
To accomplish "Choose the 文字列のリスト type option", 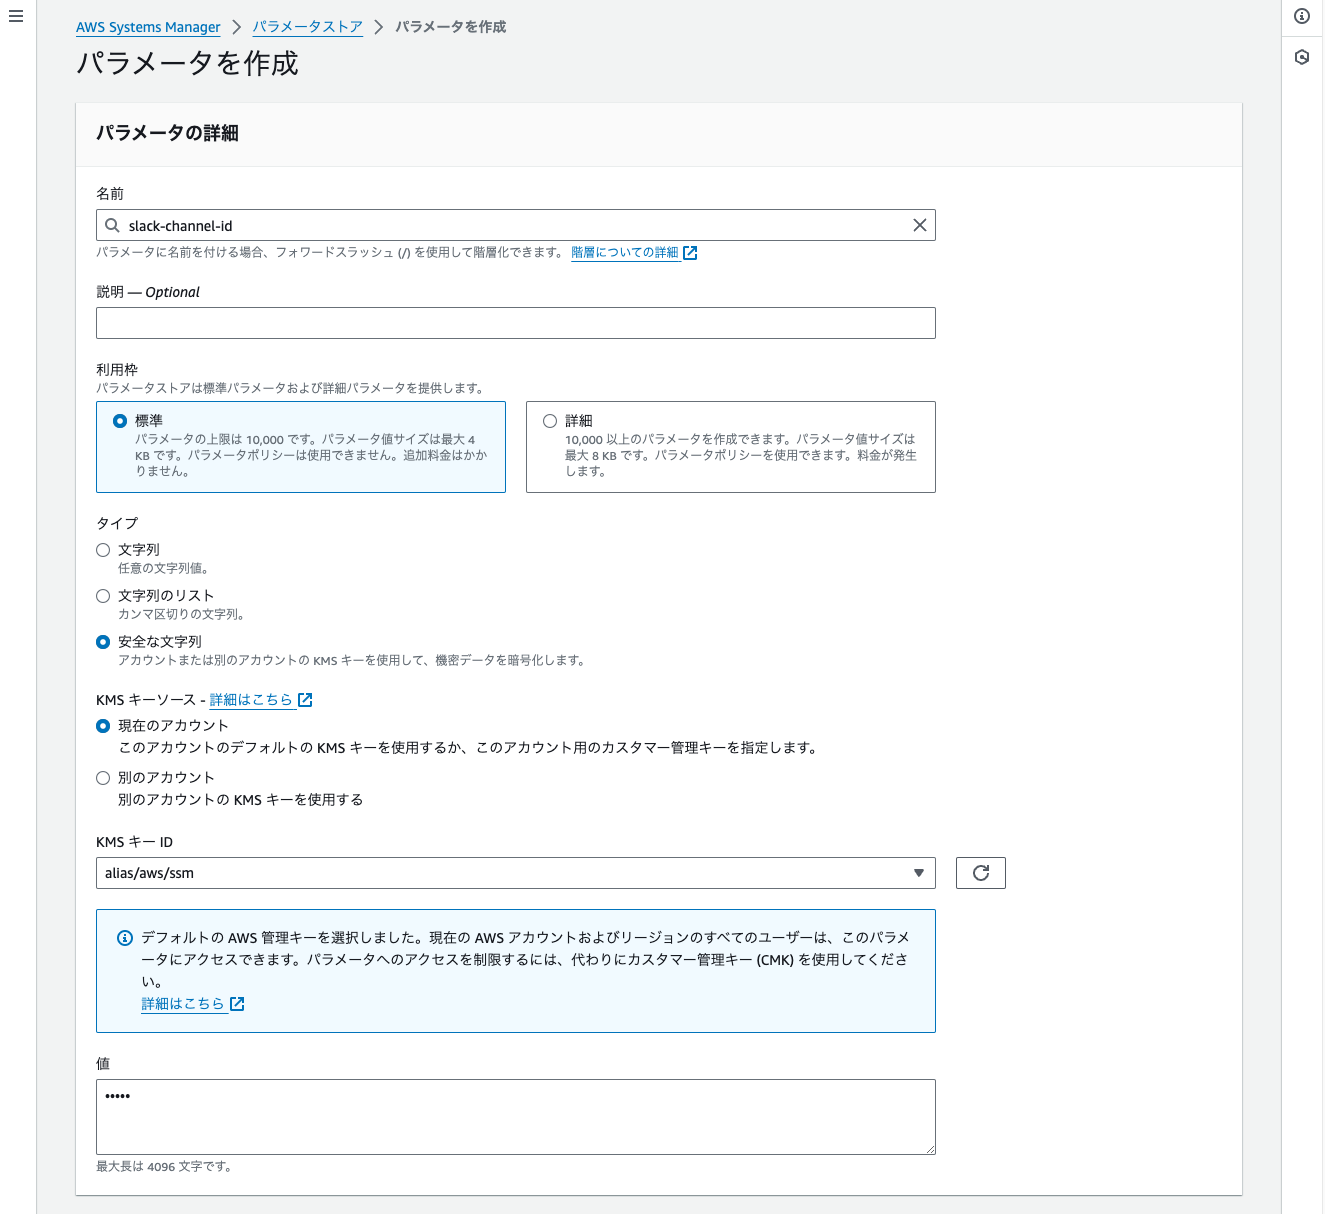I will [103, 596].
